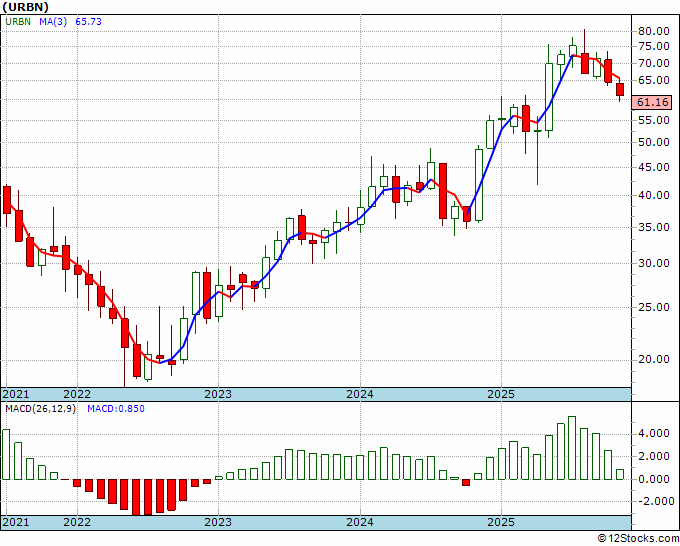Click the 2.000 MACD axis label
The width and height of the screenshot is (680, 546).
tap(654, 456)
